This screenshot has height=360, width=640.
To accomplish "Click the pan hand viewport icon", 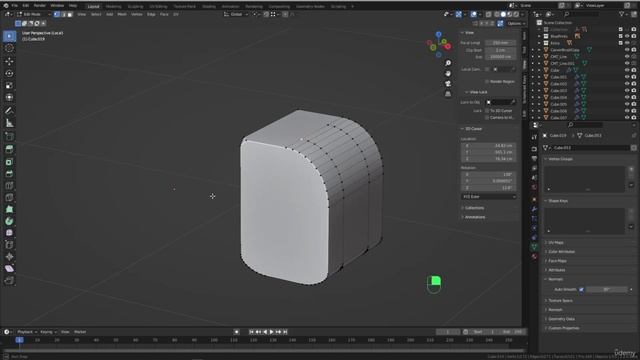I will point(448,73).
